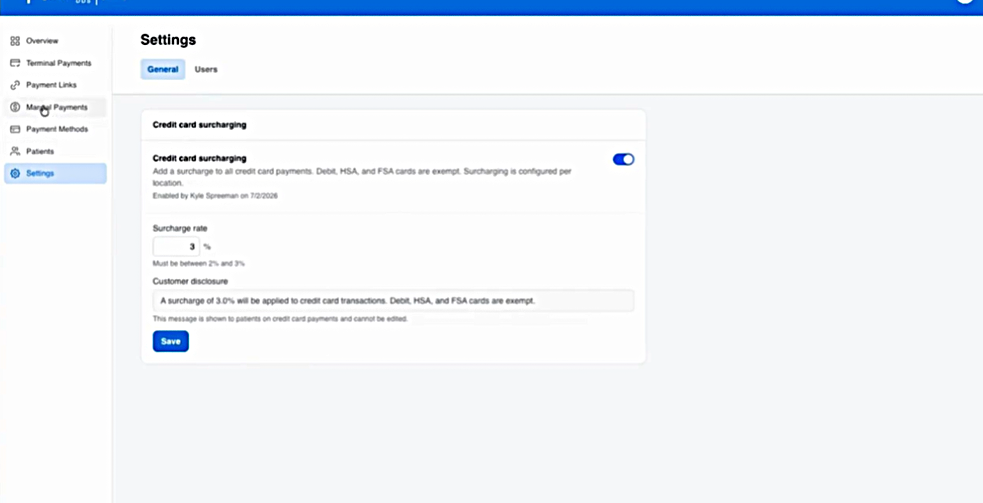The width and height of the screenshot is (983, 503).
Task: Click 'Must be between 2% and 3%' hint
Action: [199, 263]
